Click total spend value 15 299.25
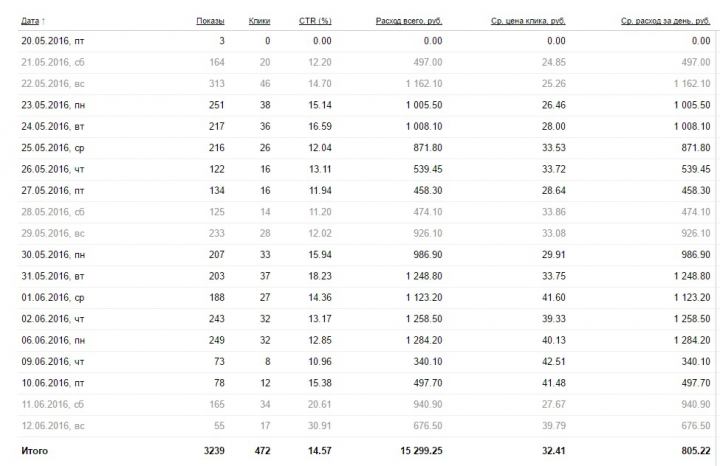 (421, 450)
